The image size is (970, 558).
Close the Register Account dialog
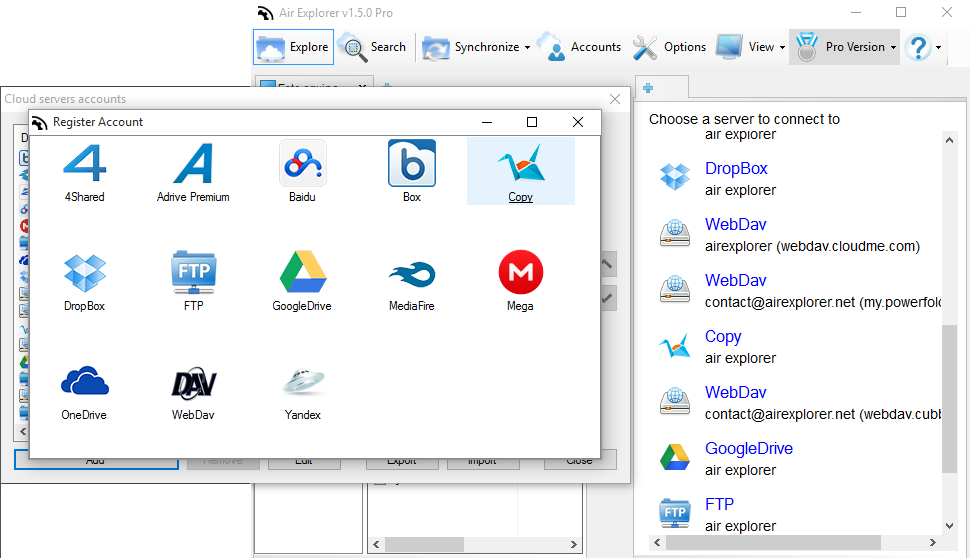coord(578,122)
